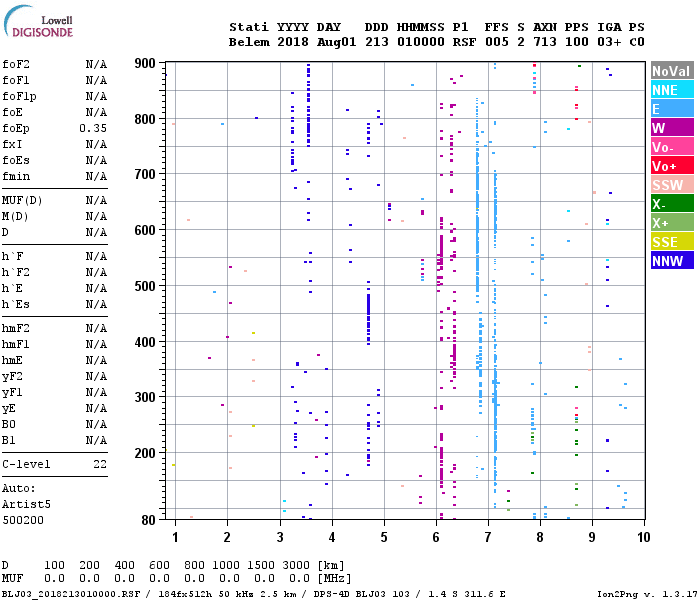Image resolution: width=700 pixels, height=600 pixels.
Task: Select the Vo+ red legend swatch
Action: (672, 166)
